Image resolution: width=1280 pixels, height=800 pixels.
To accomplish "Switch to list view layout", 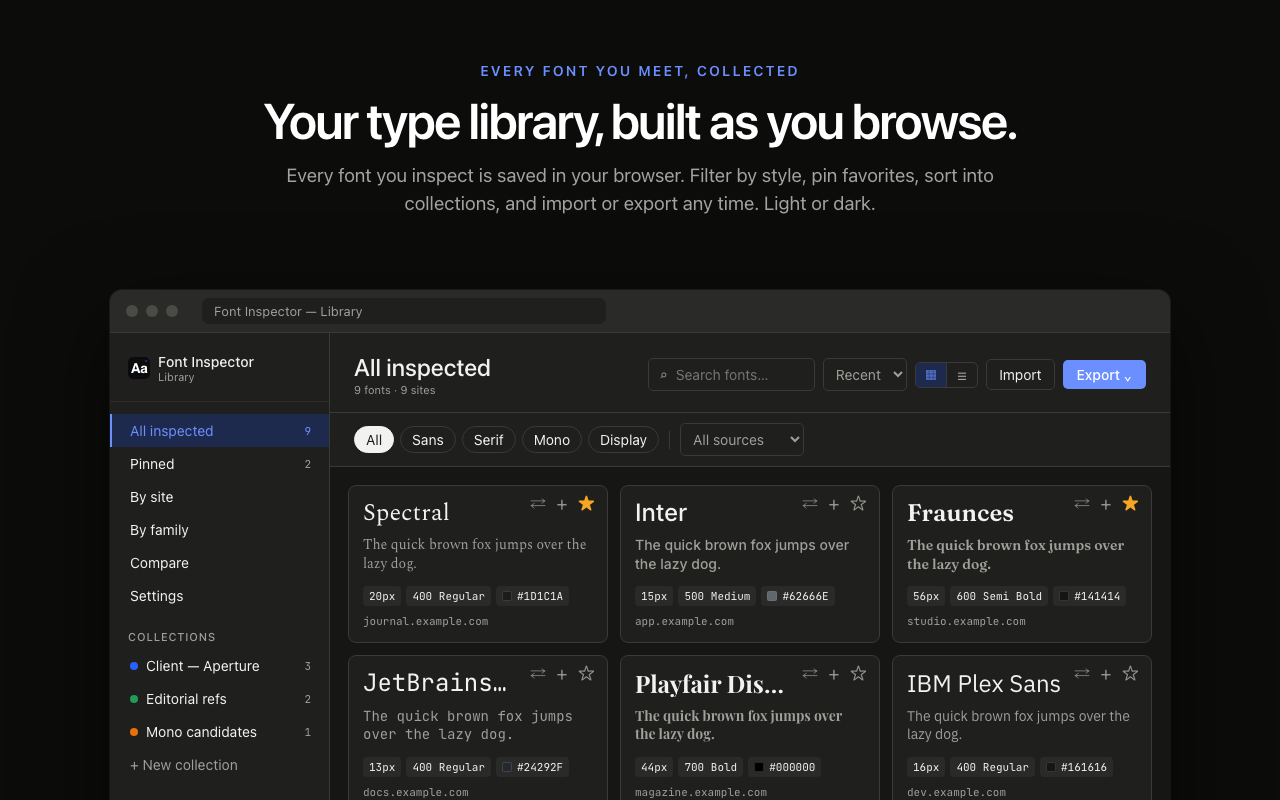I will (962, 375).
